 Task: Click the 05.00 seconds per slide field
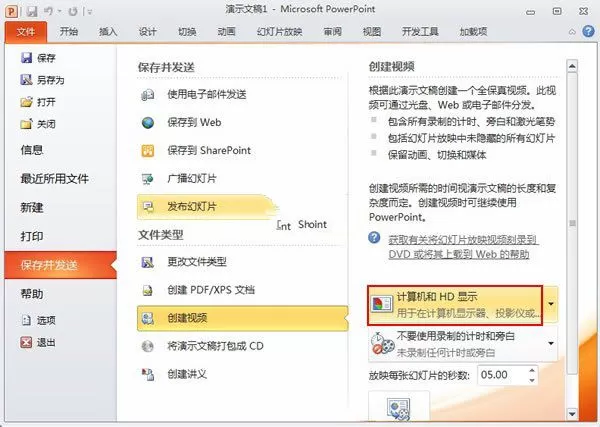[x=502, y=375]
